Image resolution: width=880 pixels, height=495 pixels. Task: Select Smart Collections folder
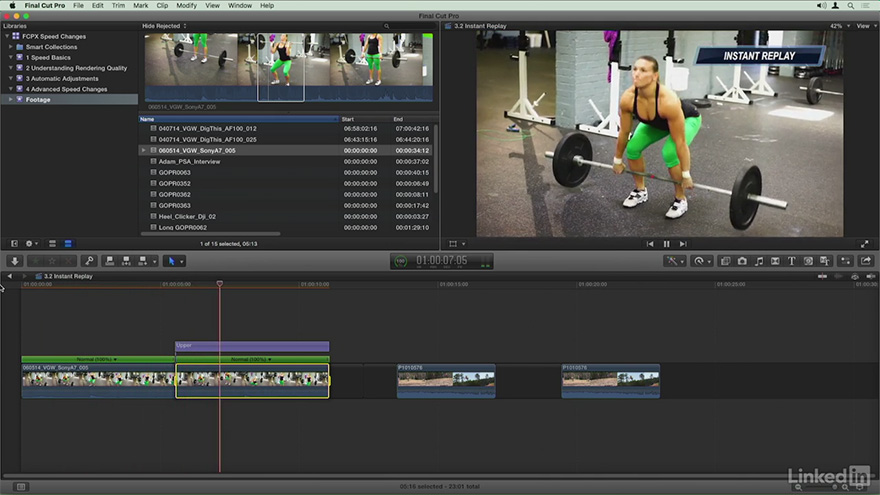tap(51, 47)
